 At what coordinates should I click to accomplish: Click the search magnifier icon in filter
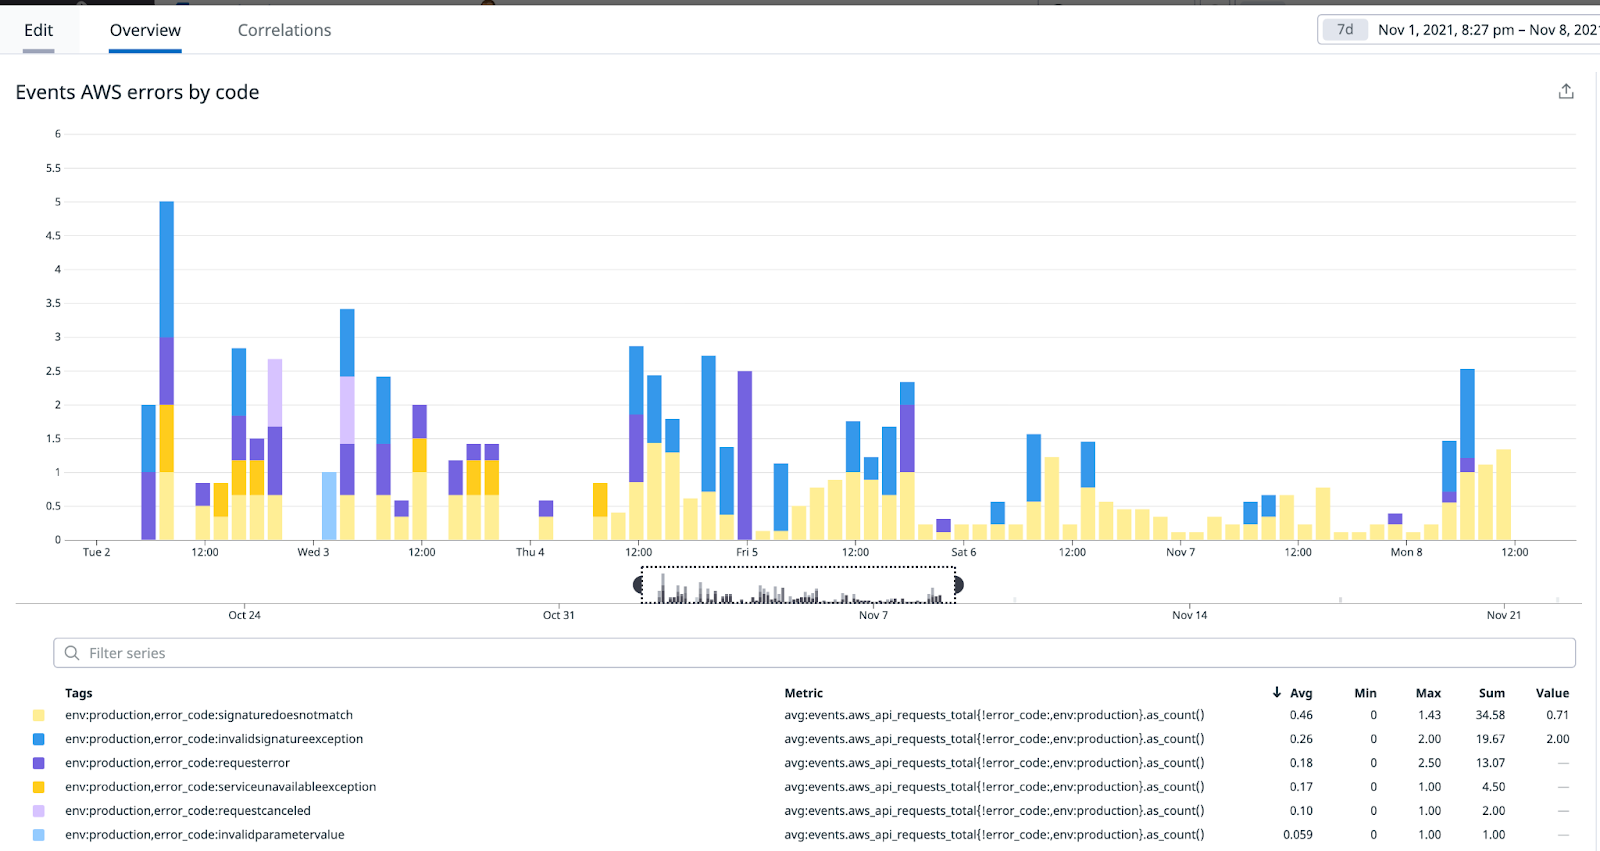pos(72,653)
